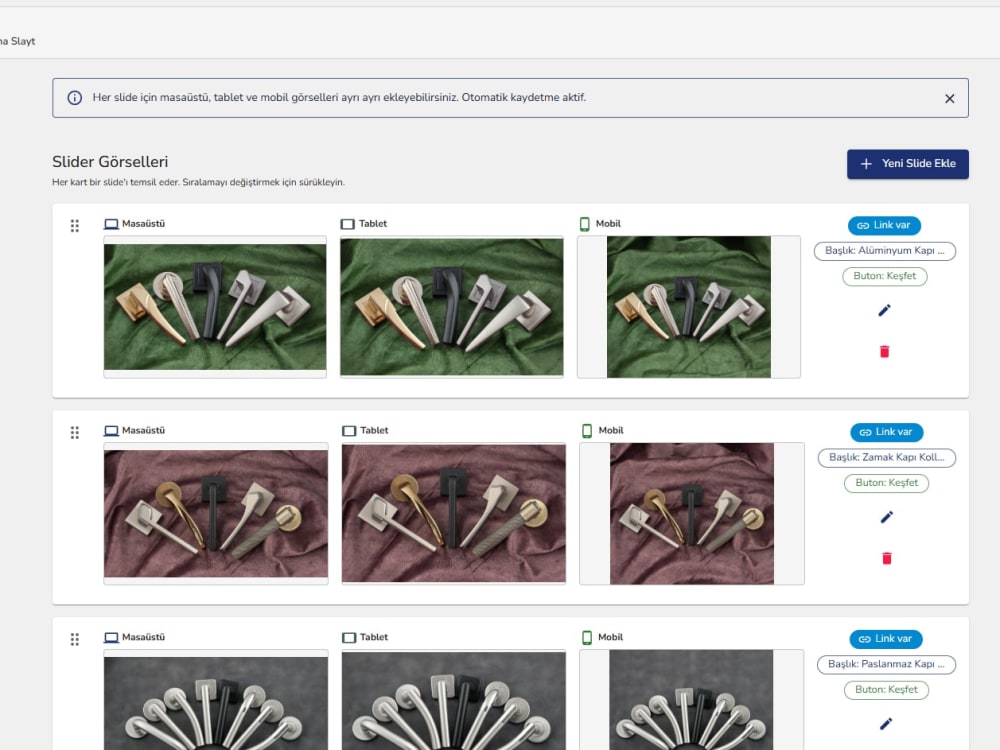Image resolution: width=1000 pixels, height=750 pixels.
Task: Open the gray desktop image of Paslanmaz slide
Action: pos(216,703)
